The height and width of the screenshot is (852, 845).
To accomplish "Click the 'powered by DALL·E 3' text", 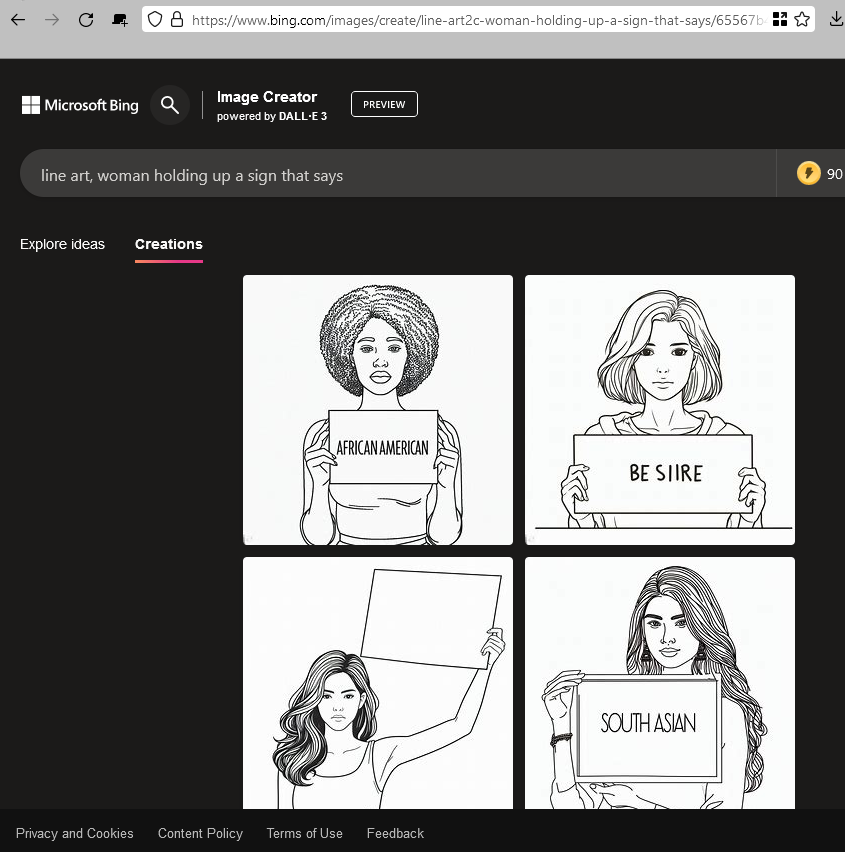I will click(272, 116).
